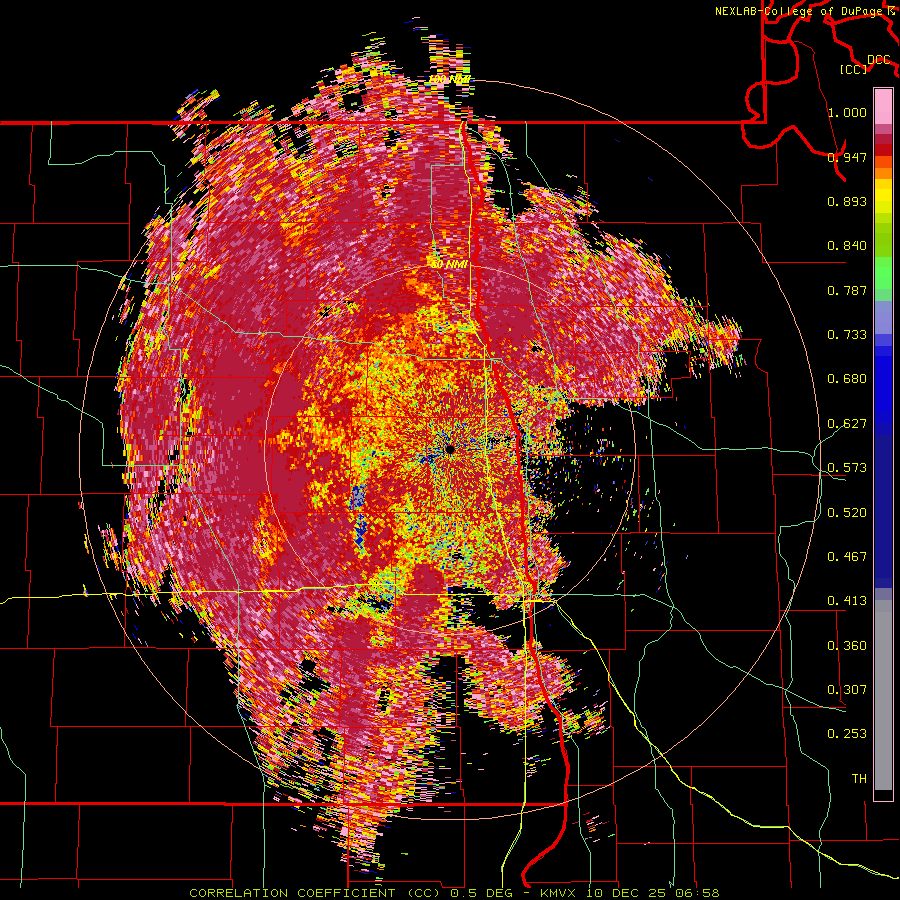Select the 0.840 scale value

point(847,246)
